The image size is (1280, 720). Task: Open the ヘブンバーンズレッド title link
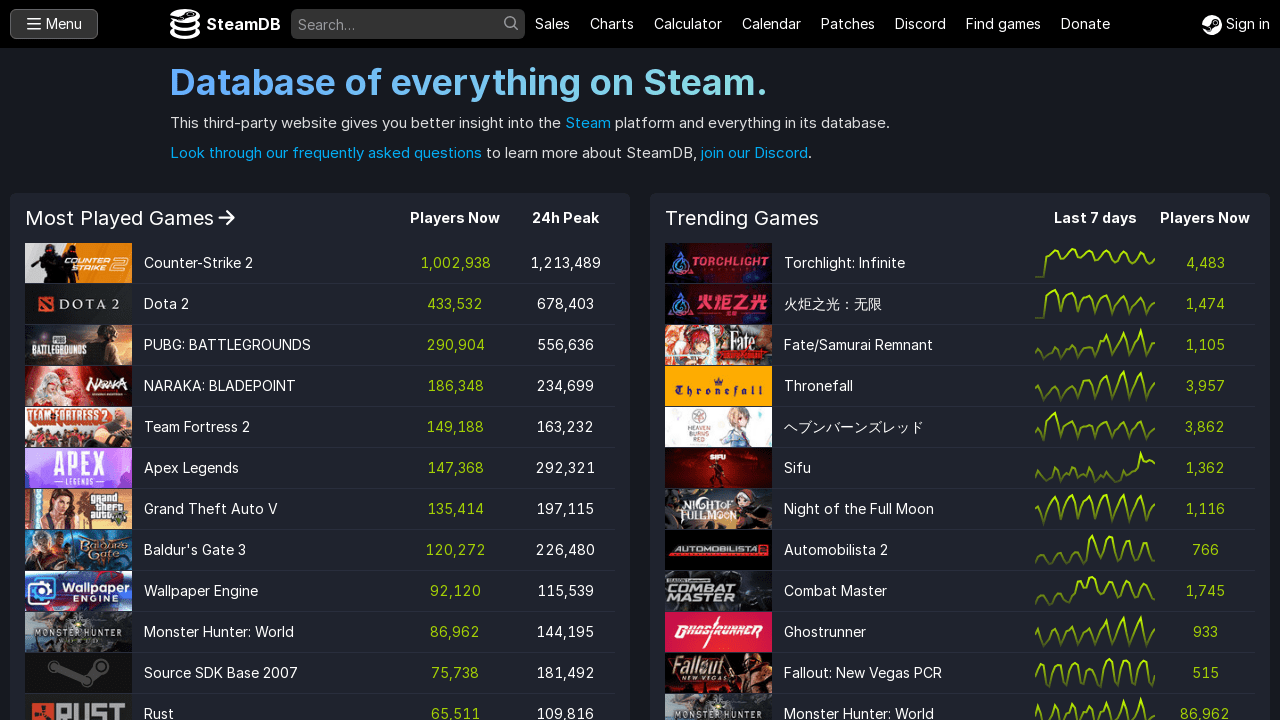click(853, 427)
